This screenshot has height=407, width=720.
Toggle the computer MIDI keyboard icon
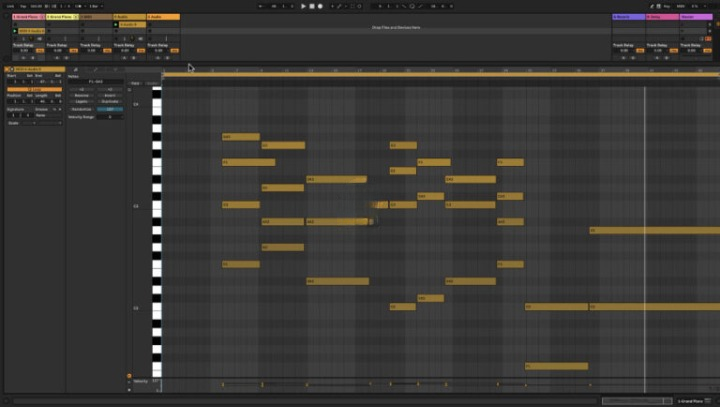[658, 6]
